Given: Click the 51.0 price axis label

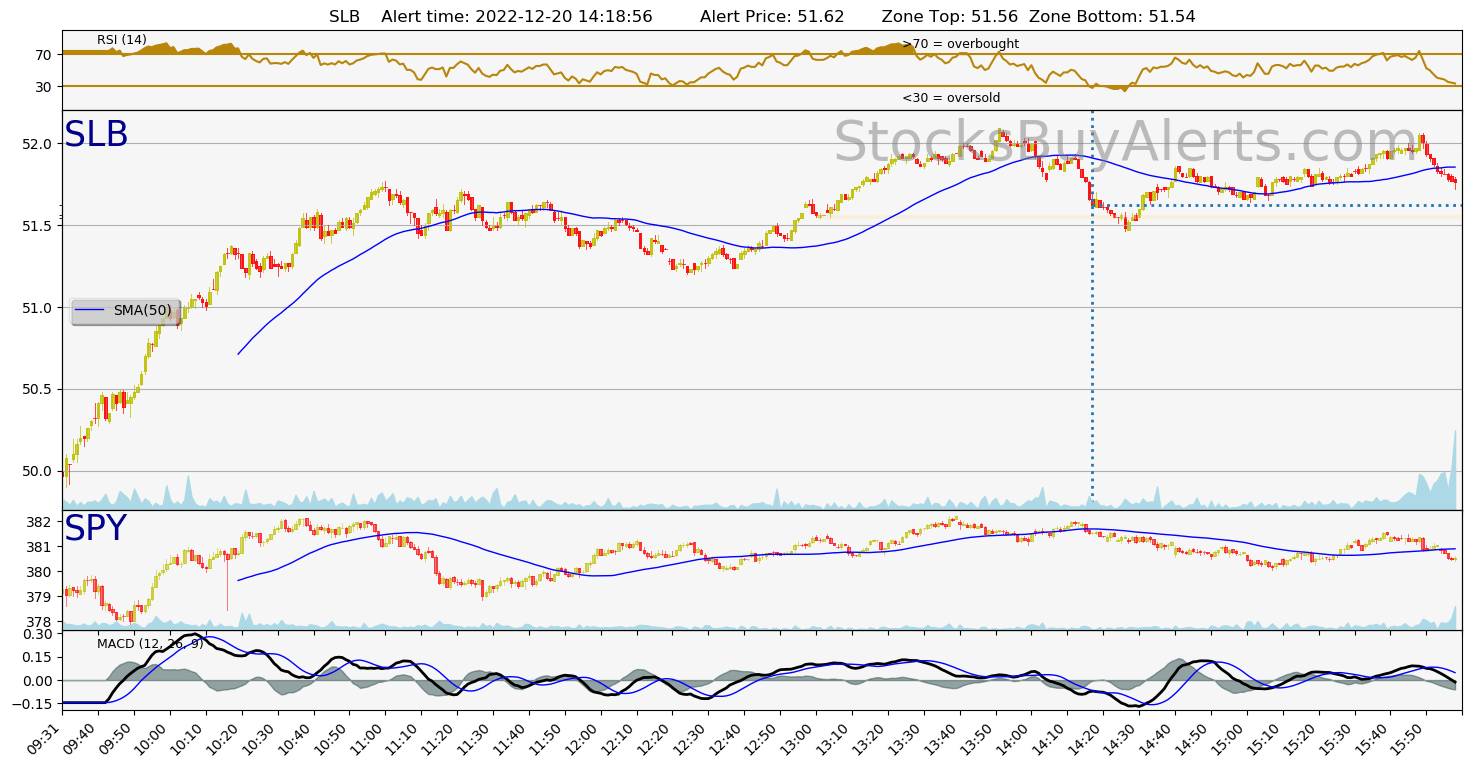Looking at the screenshot, I should click(x=38, y=308).
